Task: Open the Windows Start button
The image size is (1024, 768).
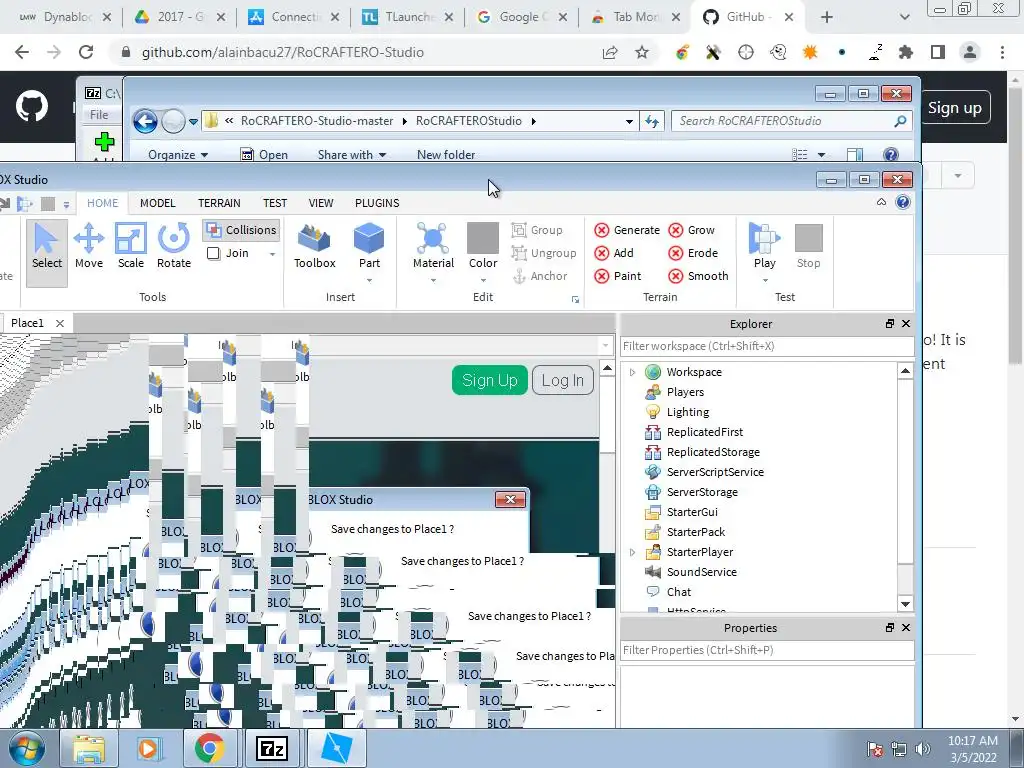Action: (x=25, y=748)
